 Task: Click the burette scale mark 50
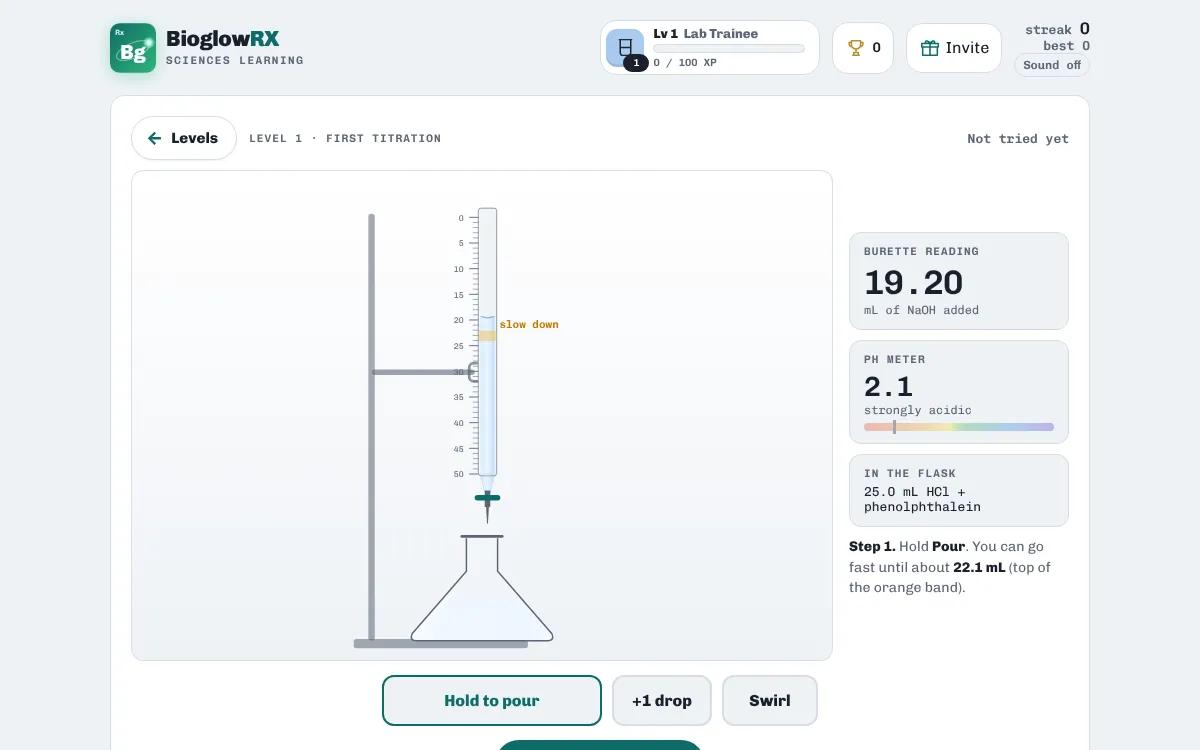click(460, 474)
